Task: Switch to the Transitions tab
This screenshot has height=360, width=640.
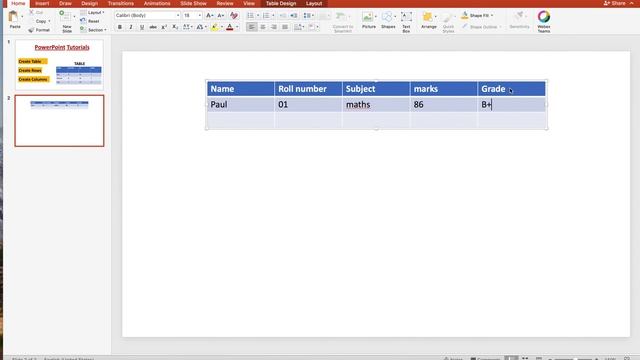Action: [121, 3]
